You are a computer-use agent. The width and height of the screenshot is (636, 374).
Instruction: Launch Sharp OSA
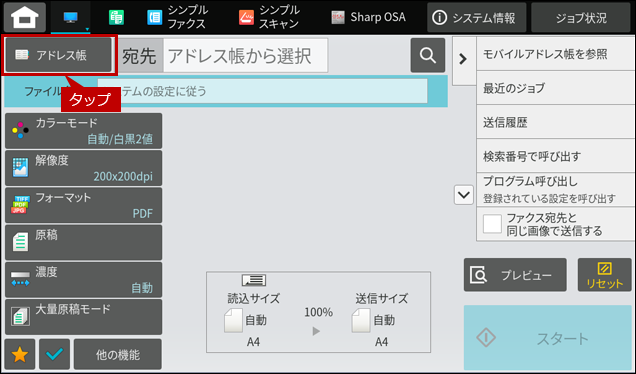click(368, 17)
